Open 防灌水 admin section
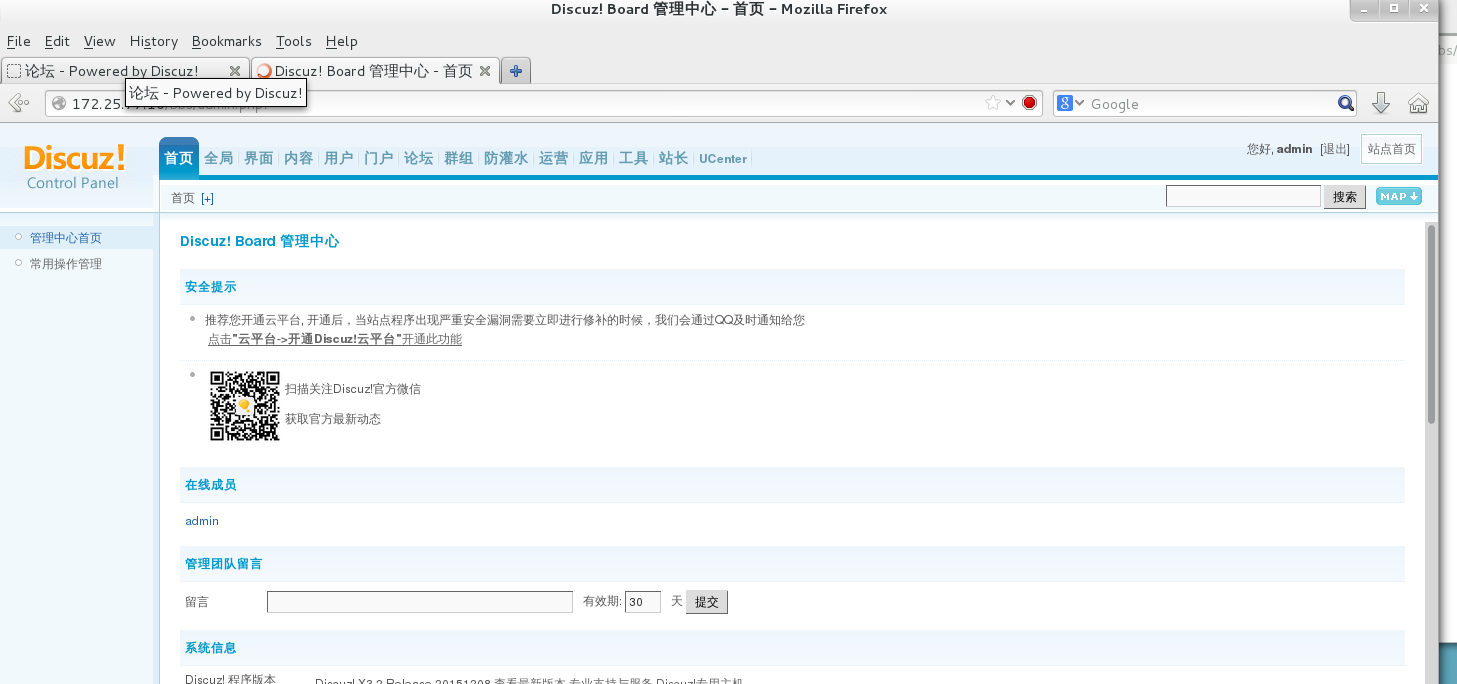Viewport: 1457px width, 684px height. pyautogui.click(x=506, y=158)
